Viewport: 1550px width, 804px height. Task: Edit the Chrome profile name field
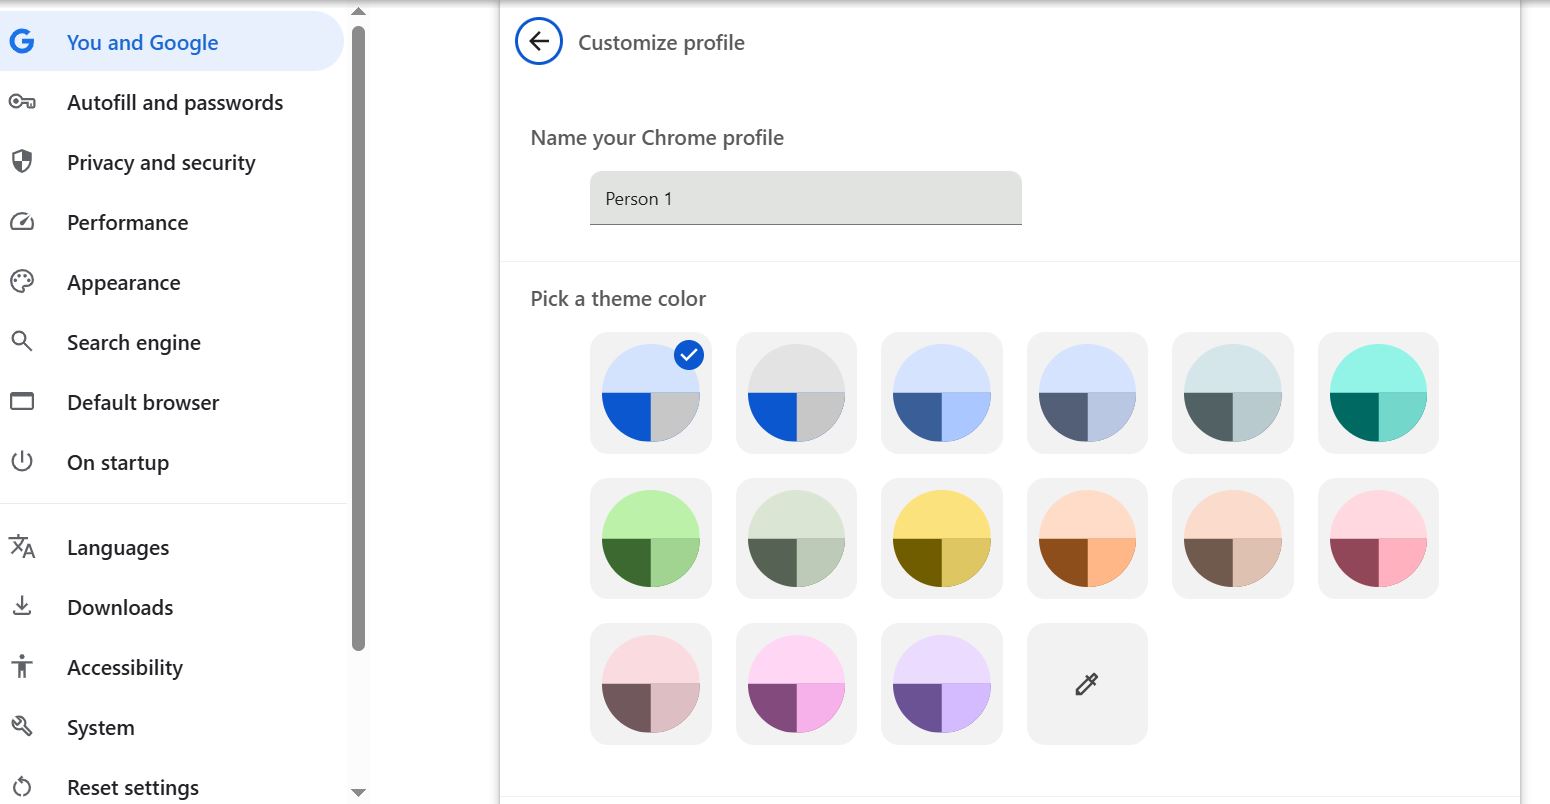click(x=805, y=198)
